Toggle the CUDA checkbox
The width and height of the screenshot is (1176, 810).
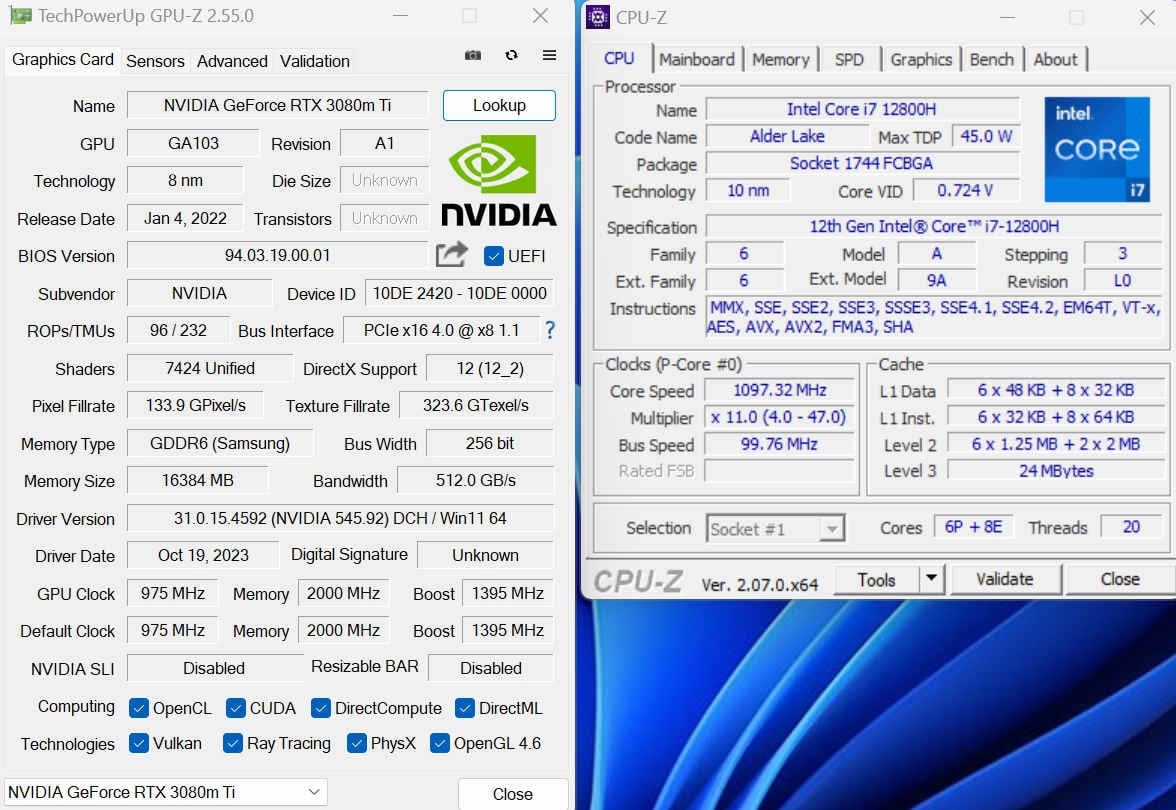pyautogui.click(x=236, y=708)
